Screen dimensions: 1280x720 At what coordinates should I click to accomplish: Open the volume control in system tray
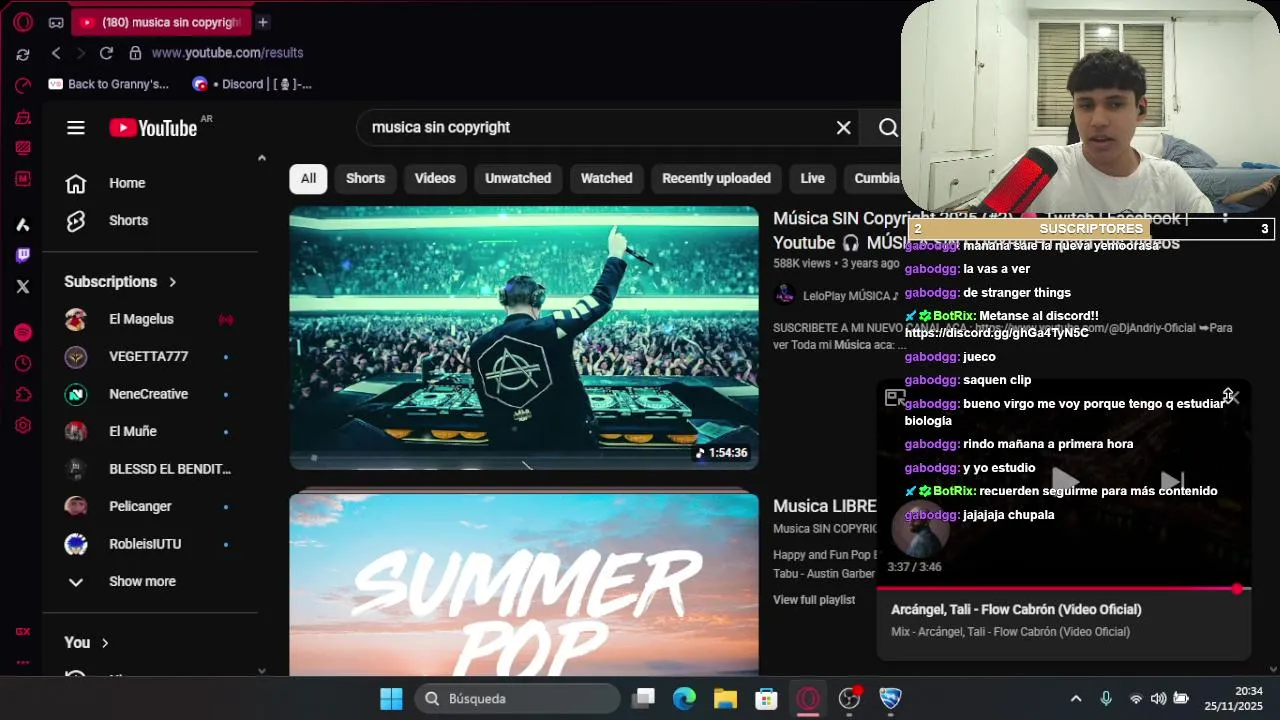coord(1158,698)
